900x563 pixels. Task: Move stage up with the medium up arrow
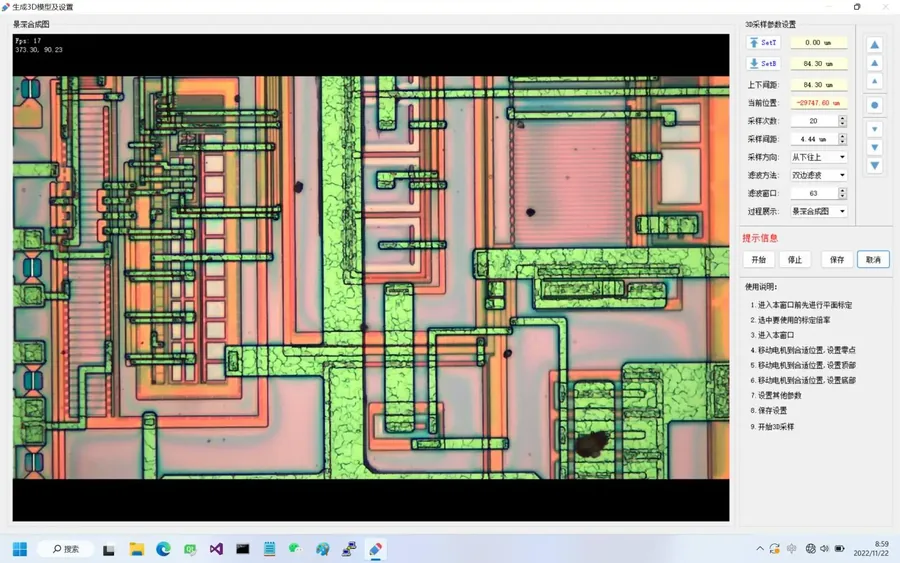coord(874,63)
